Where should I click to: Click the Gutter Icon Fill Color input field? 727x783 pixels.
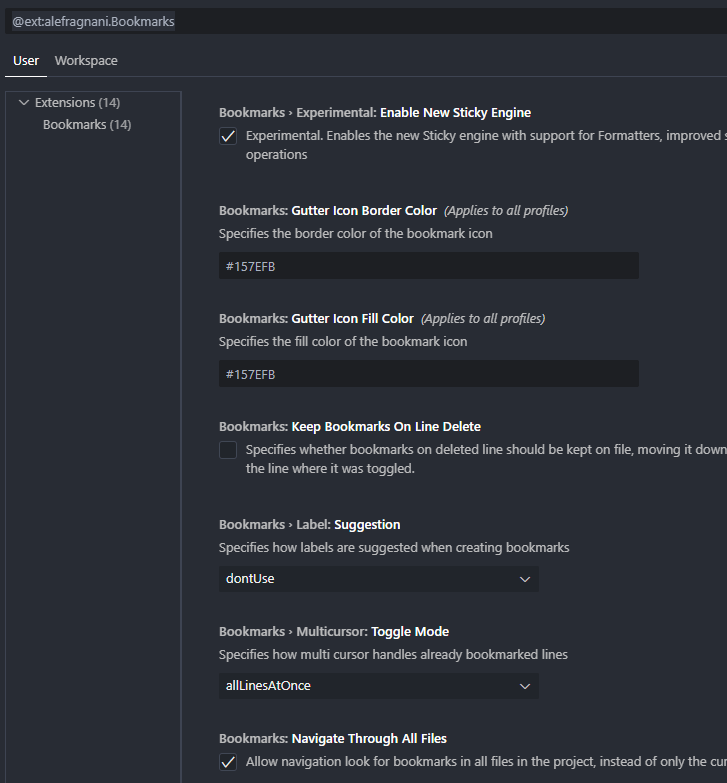coord(428,374)
